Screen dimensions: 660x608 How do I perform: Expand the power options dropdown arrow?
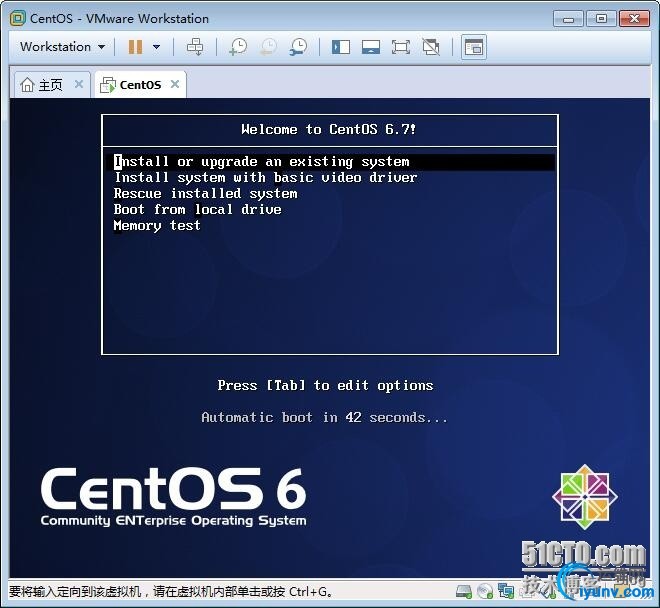click(157, 47)
